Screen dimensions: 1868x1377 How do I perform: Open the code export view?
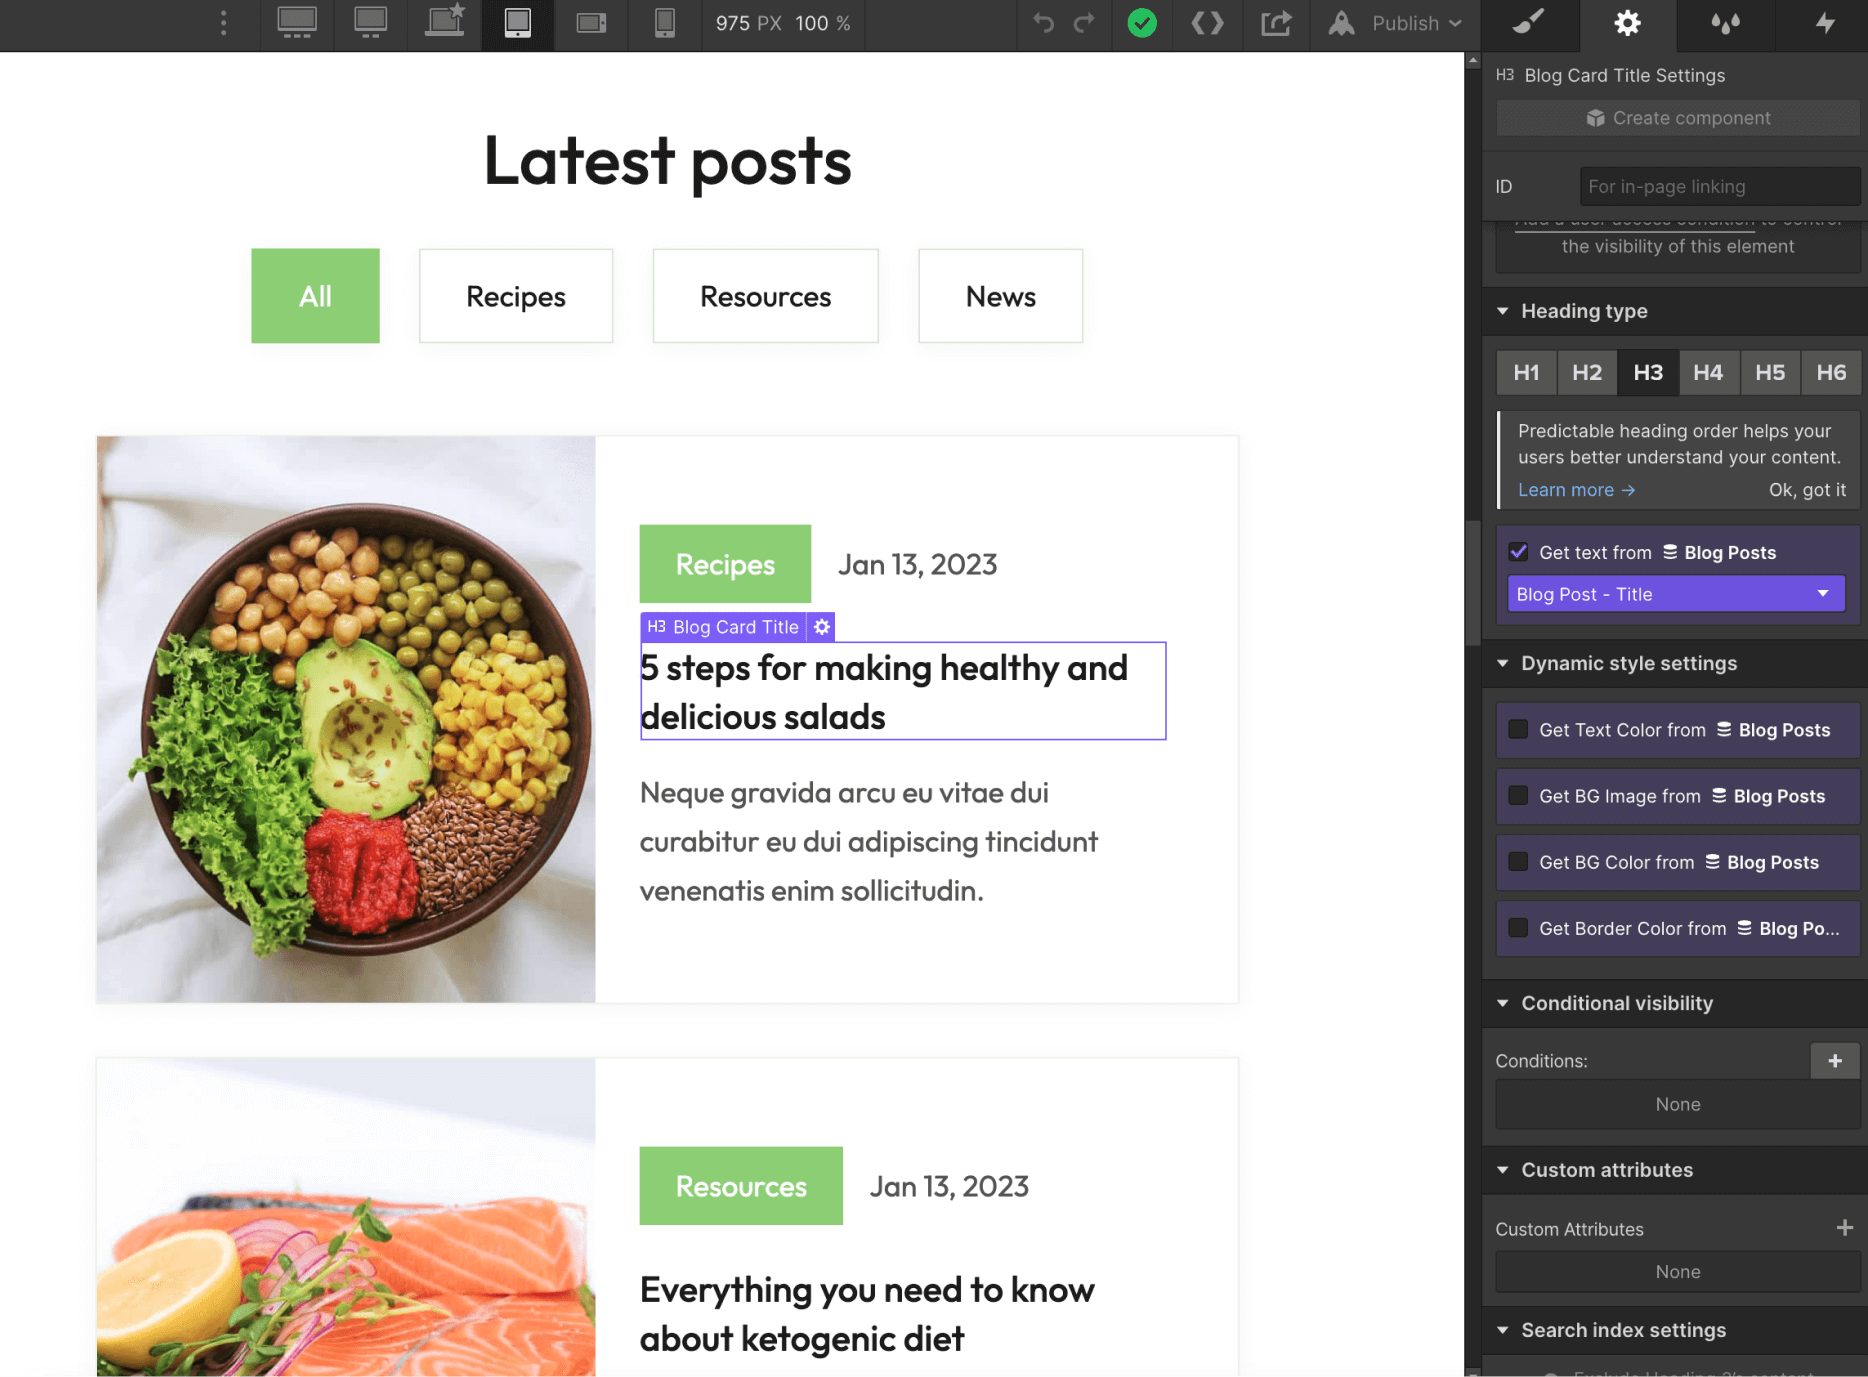[1207, 24]
